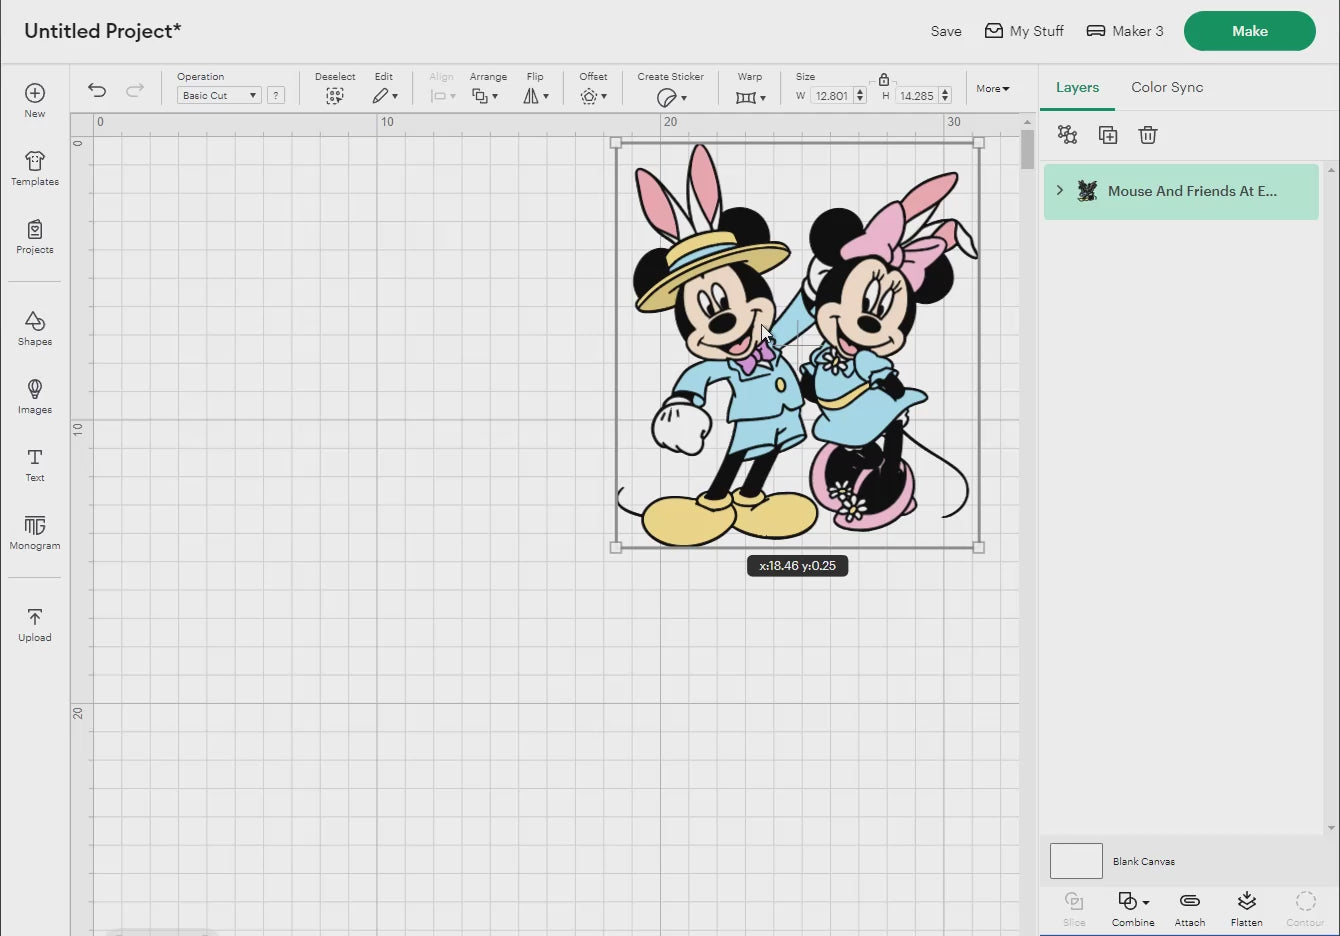Click the Mouse And Friends layer thumbnail
This screenshot has width=1340, height=936.
1087,191
